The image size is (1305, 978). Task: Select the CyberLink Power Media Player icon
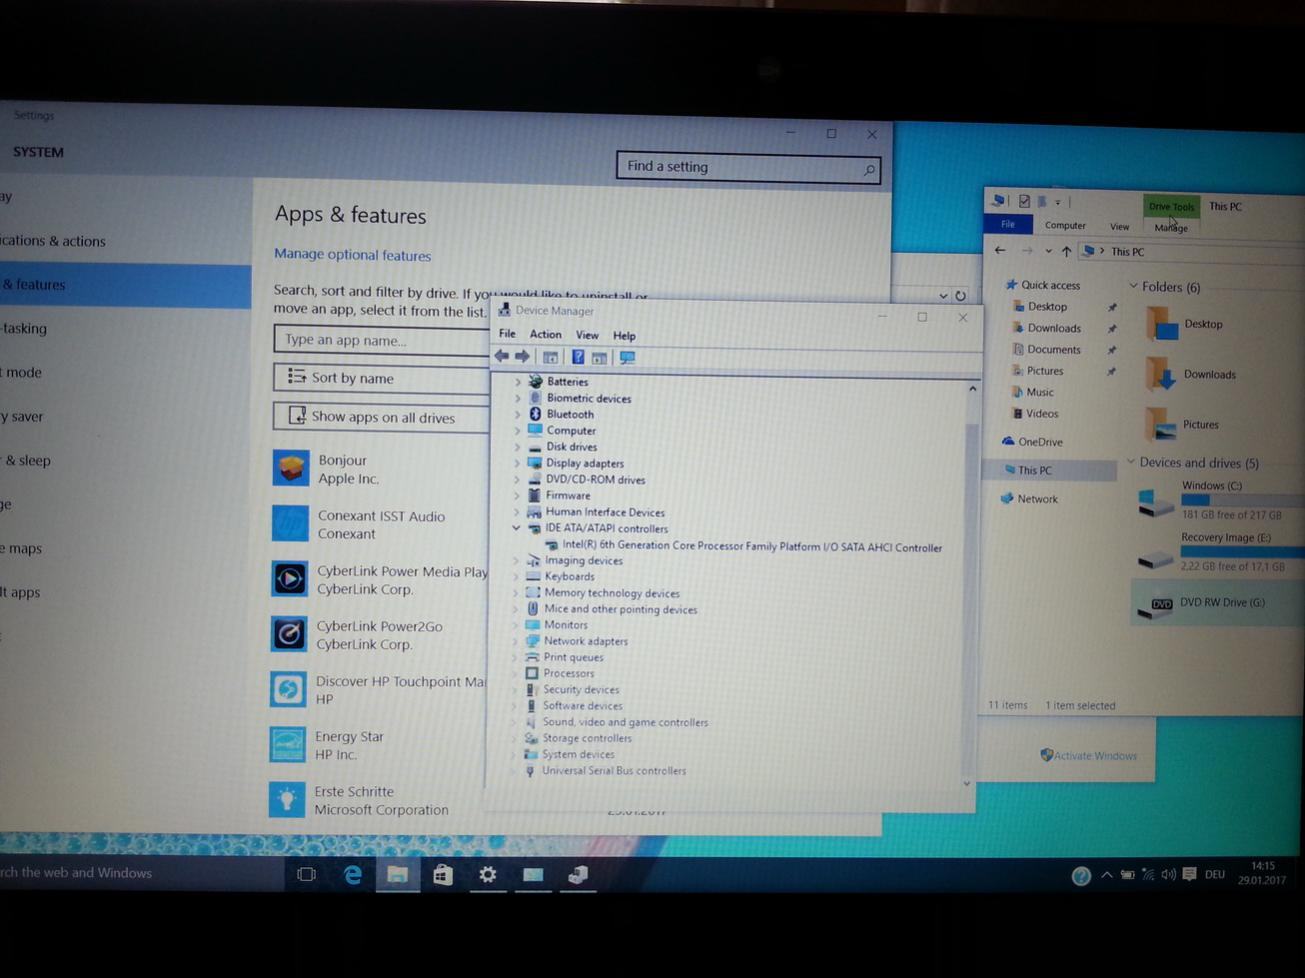click(290, 579)
